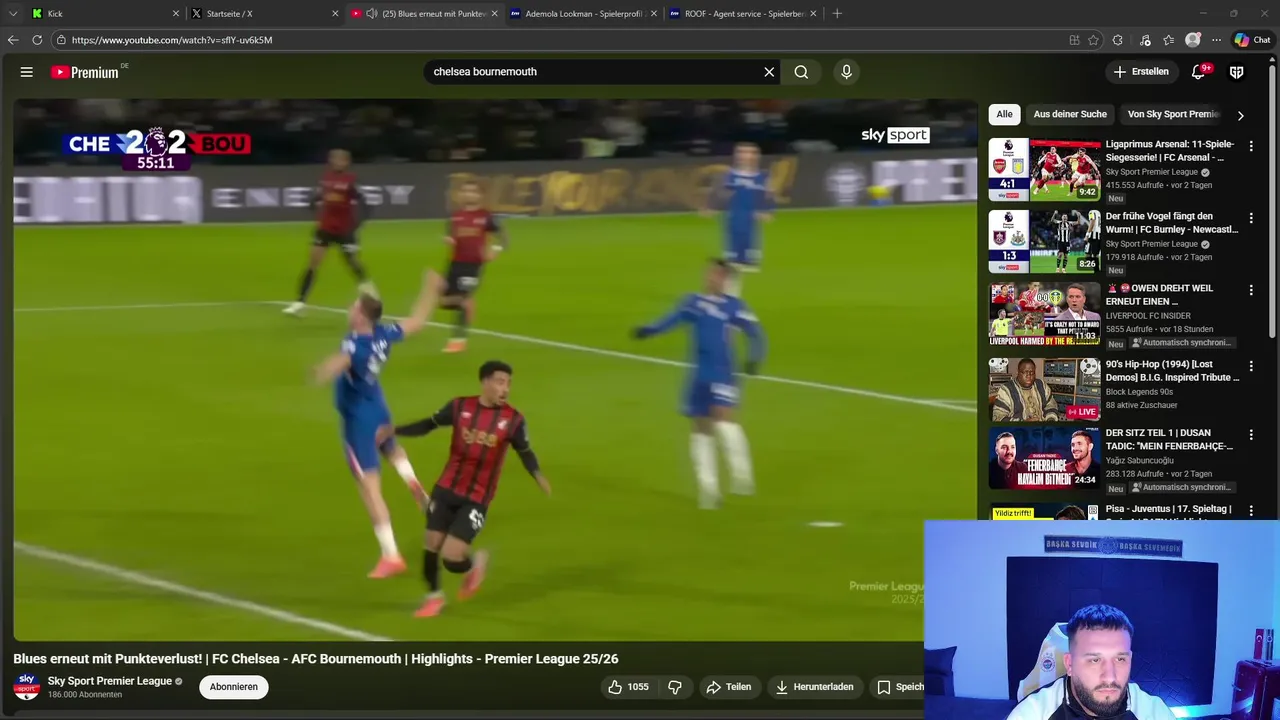Dislike the video with thumbs down
This screenshot has height=720, width=1280.
tap(675, 687)
